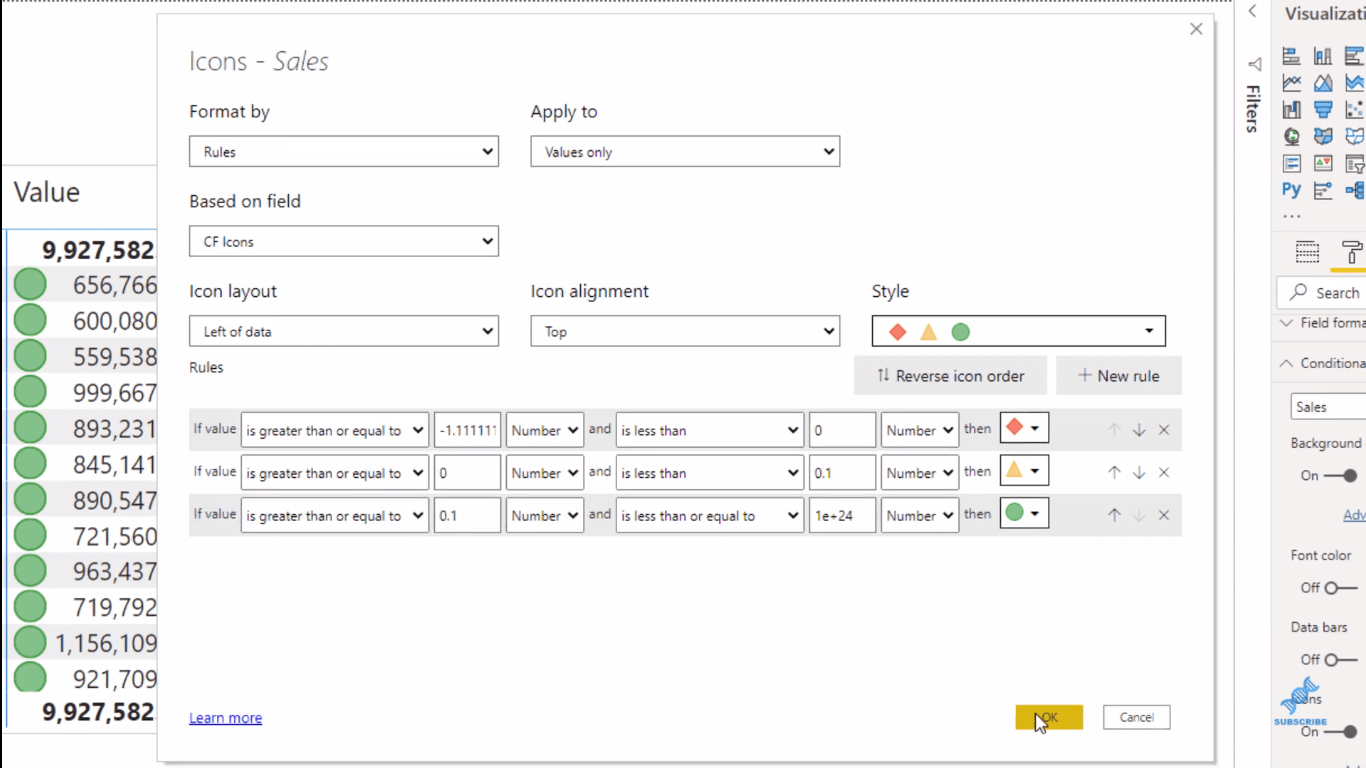1366x768 pixels.
Task: Change yellow triangle icon via its dropdown
Action: point(1024,472)
